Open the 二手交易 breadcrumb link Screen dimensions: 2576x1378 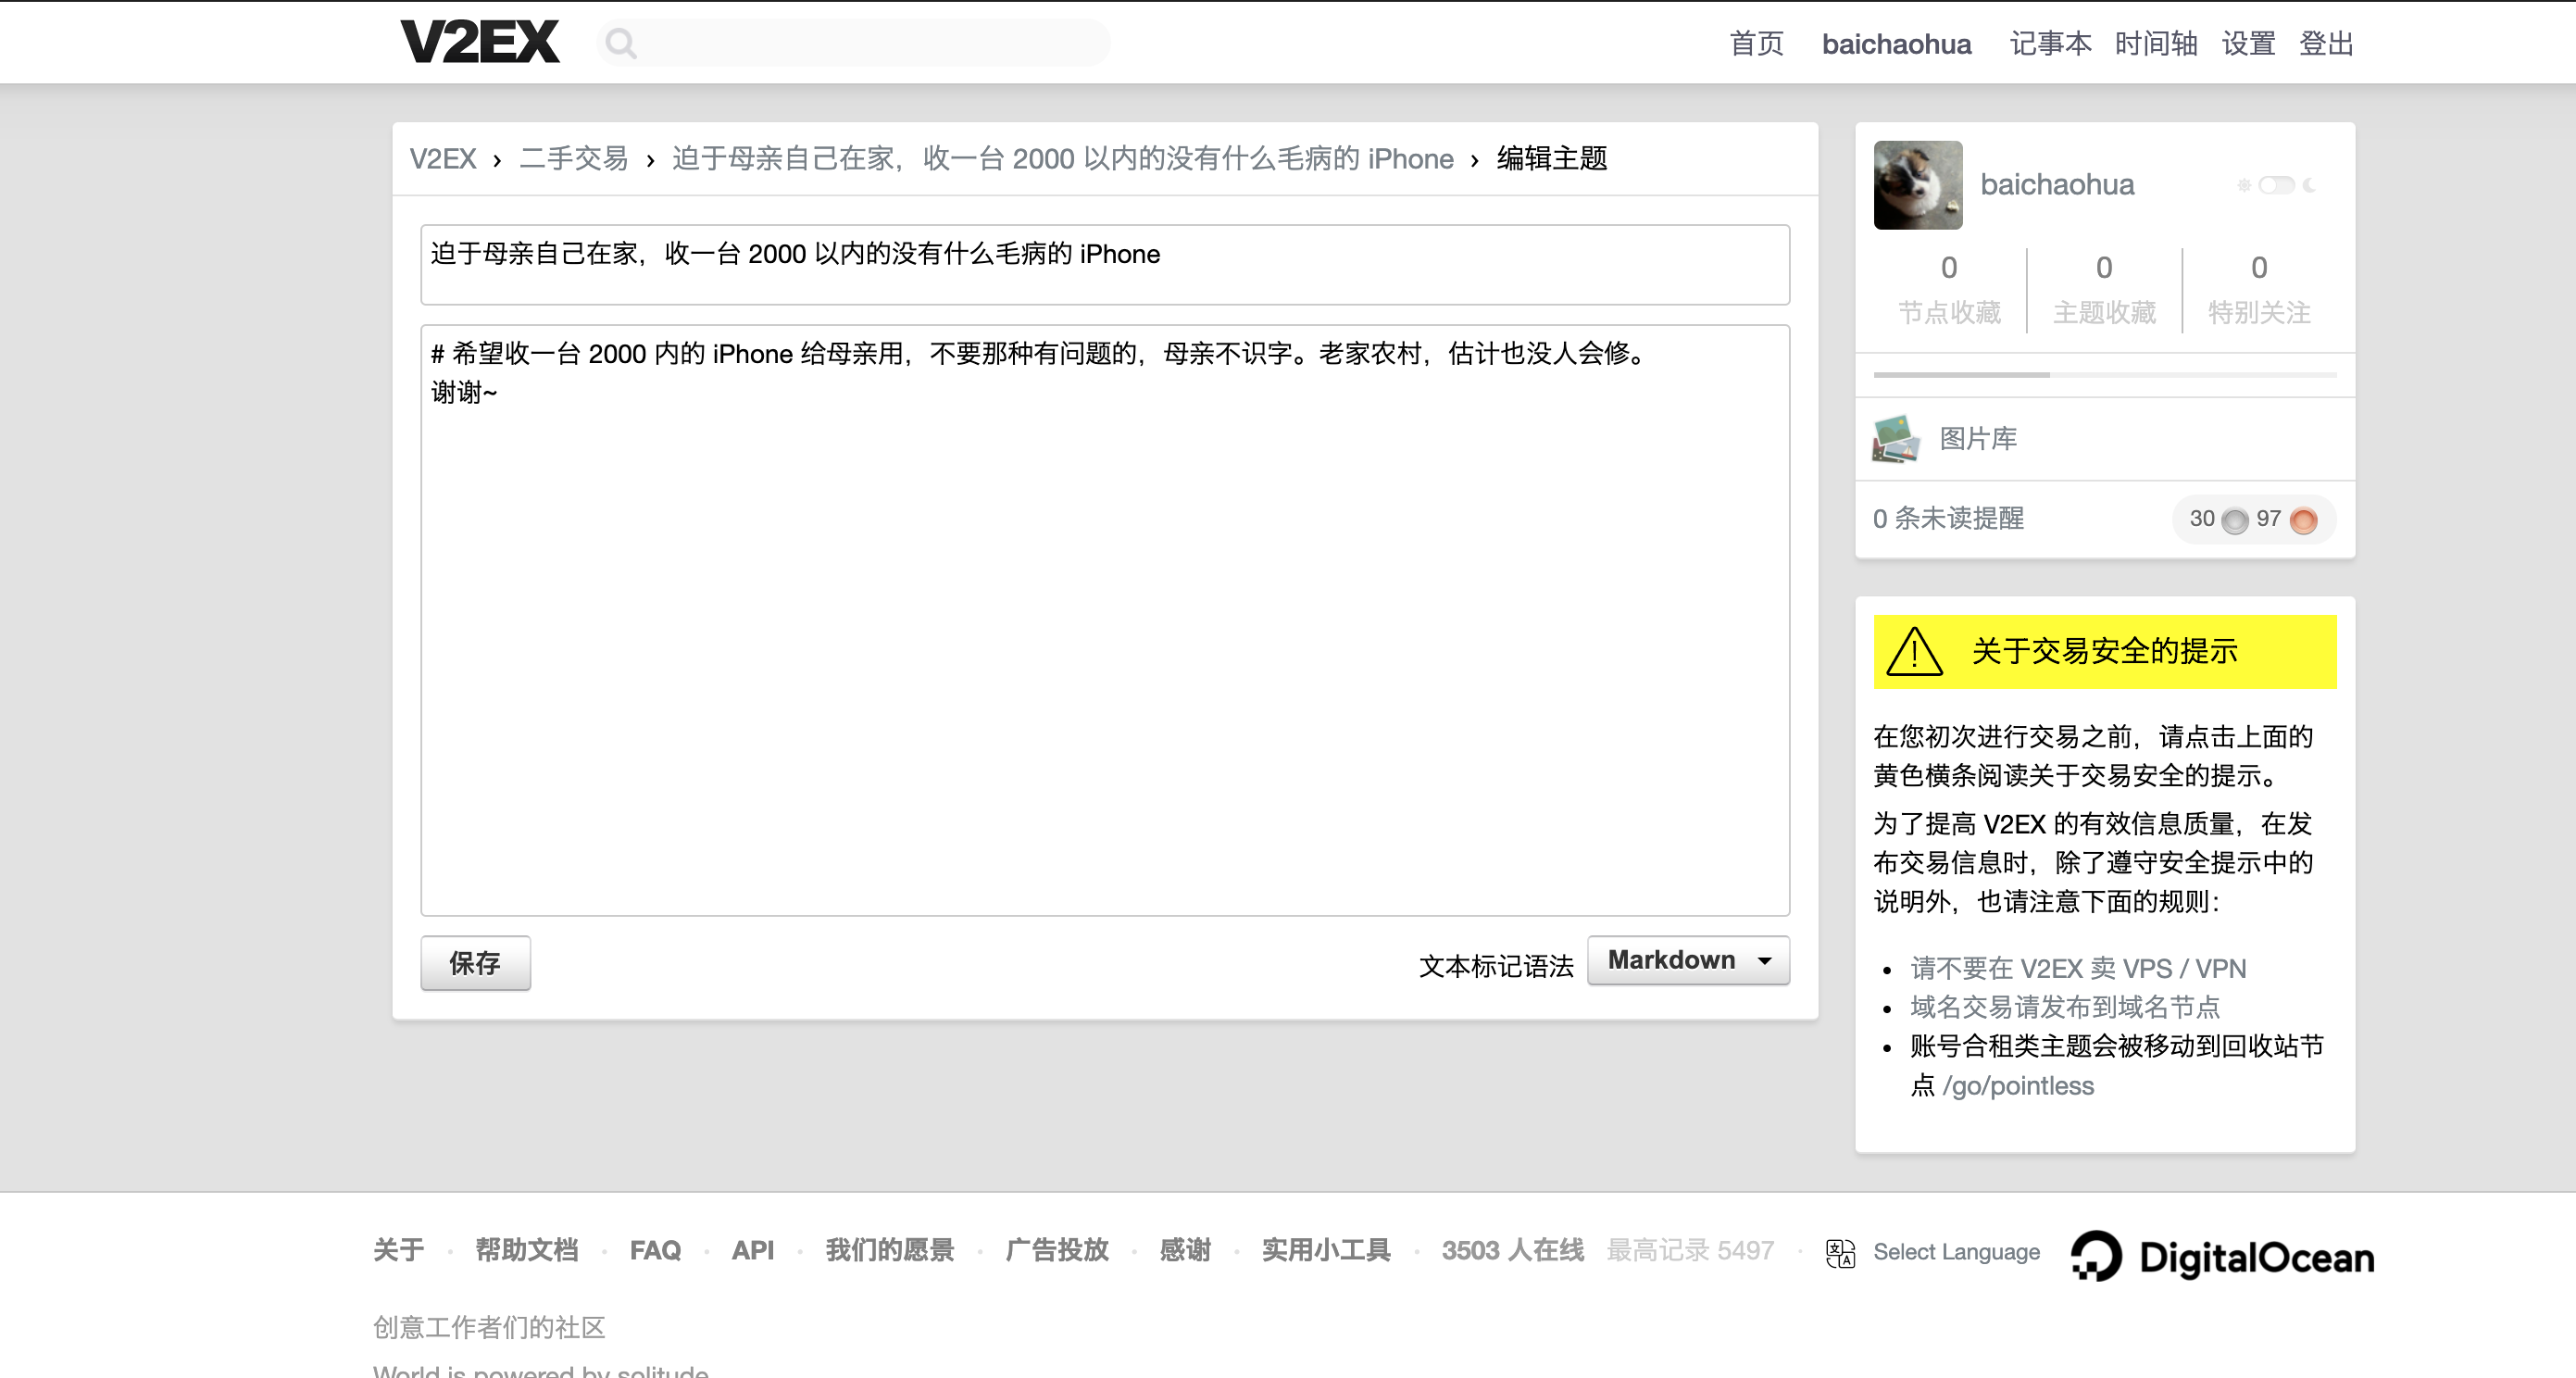[573, 159]
